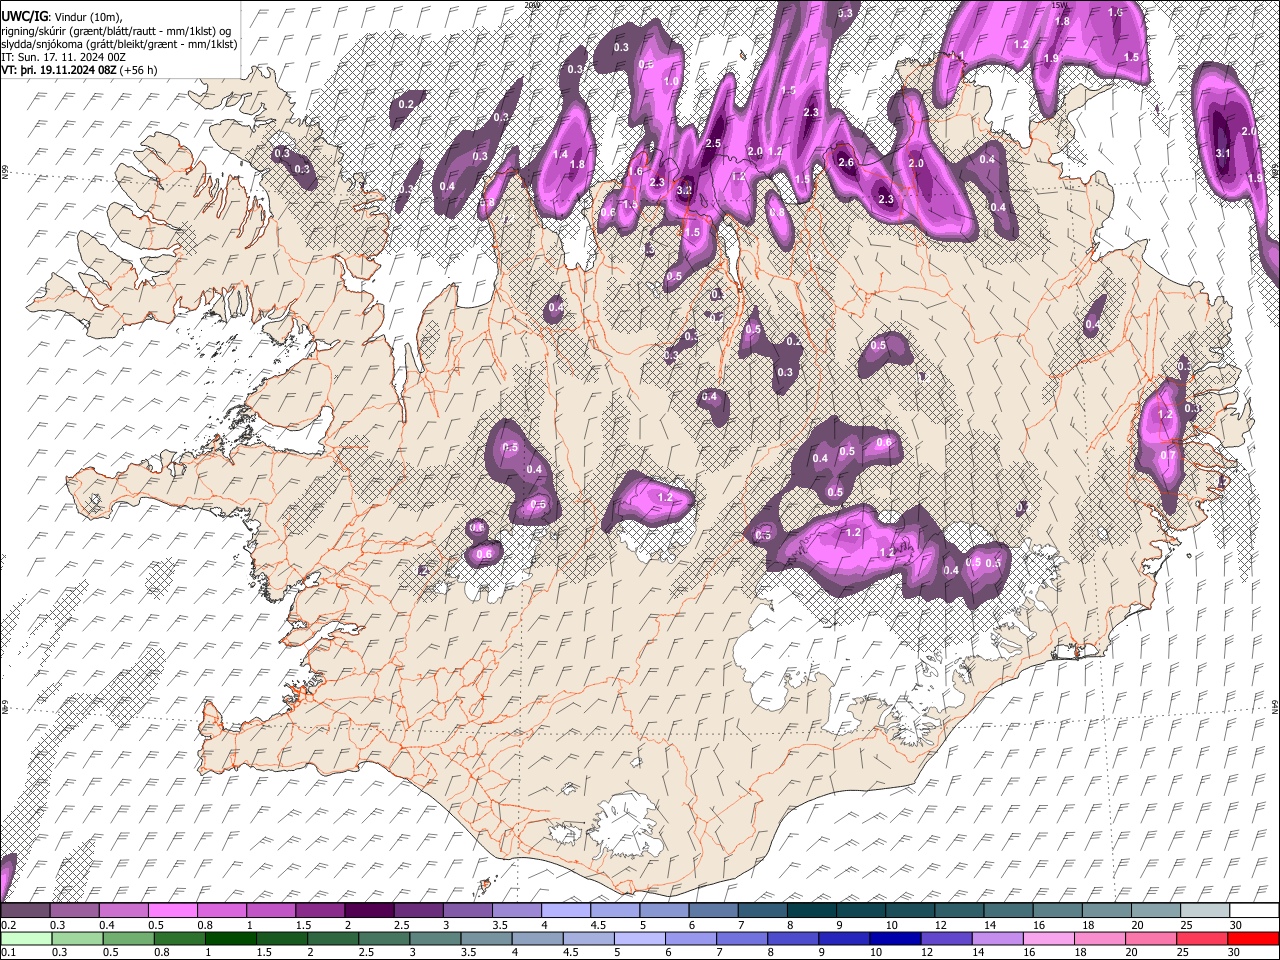The image size is (1280, 960).
Task: Click the lower row swatch labeled 2.5
Action: coord(383,938)
